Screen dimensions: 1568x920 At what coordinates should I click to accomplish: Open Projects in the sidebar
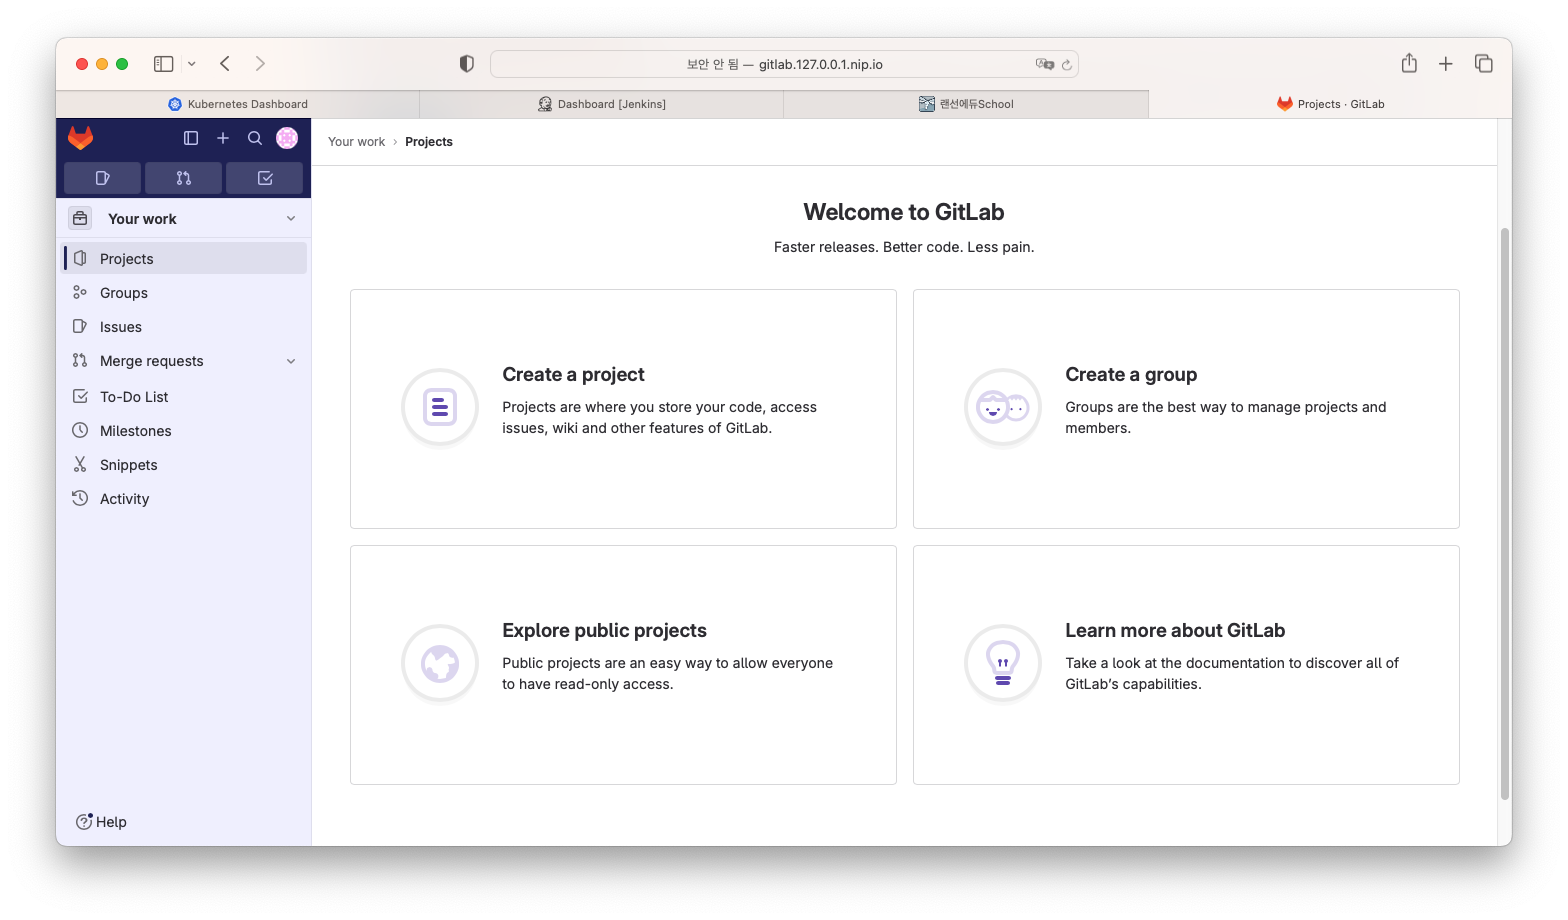[x=184, y=258]
